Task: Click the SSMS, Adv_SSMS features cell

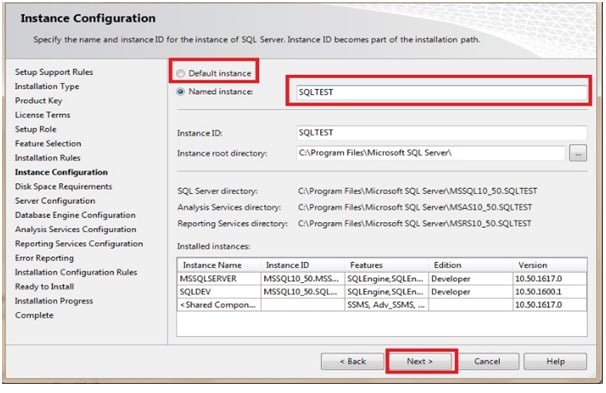Action: coord(386,305)
